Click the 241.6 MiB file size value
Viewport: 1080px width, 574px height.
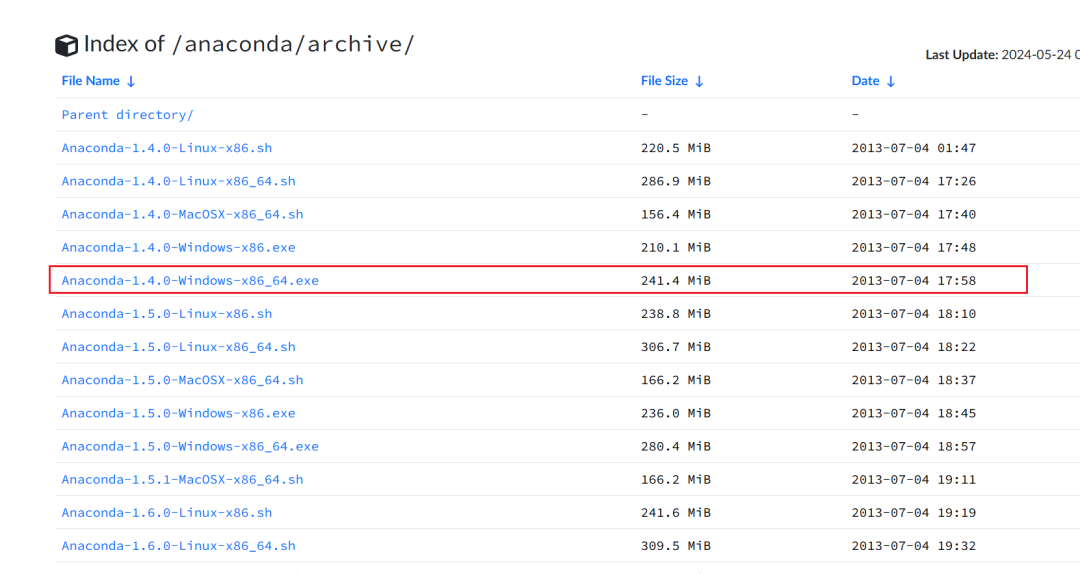[x=676, y=512]
